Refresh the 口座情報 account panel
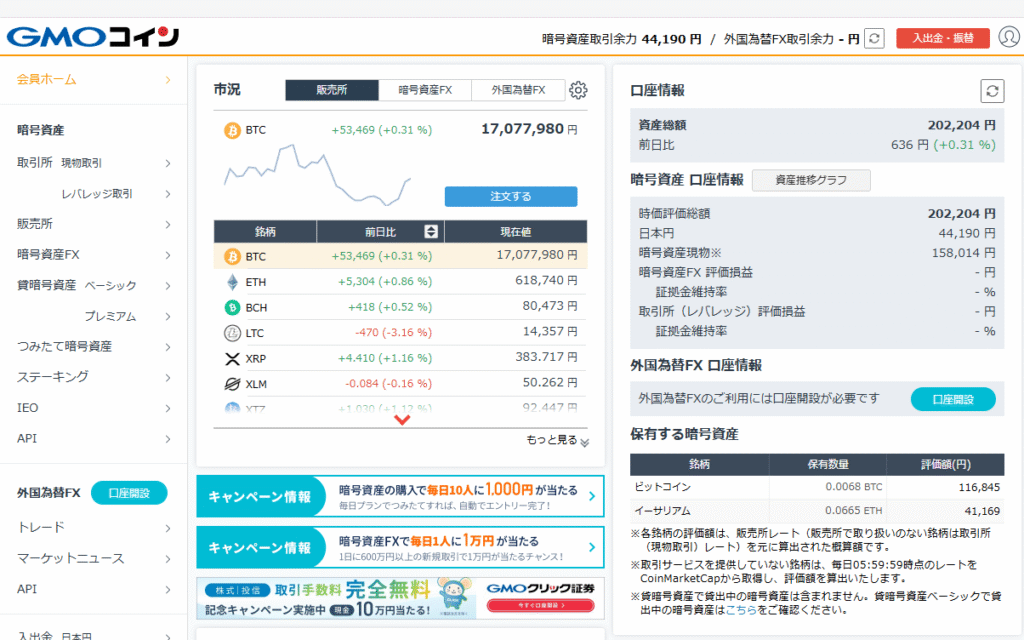This screenshot has height=640, width=1024. coord(991,91)
